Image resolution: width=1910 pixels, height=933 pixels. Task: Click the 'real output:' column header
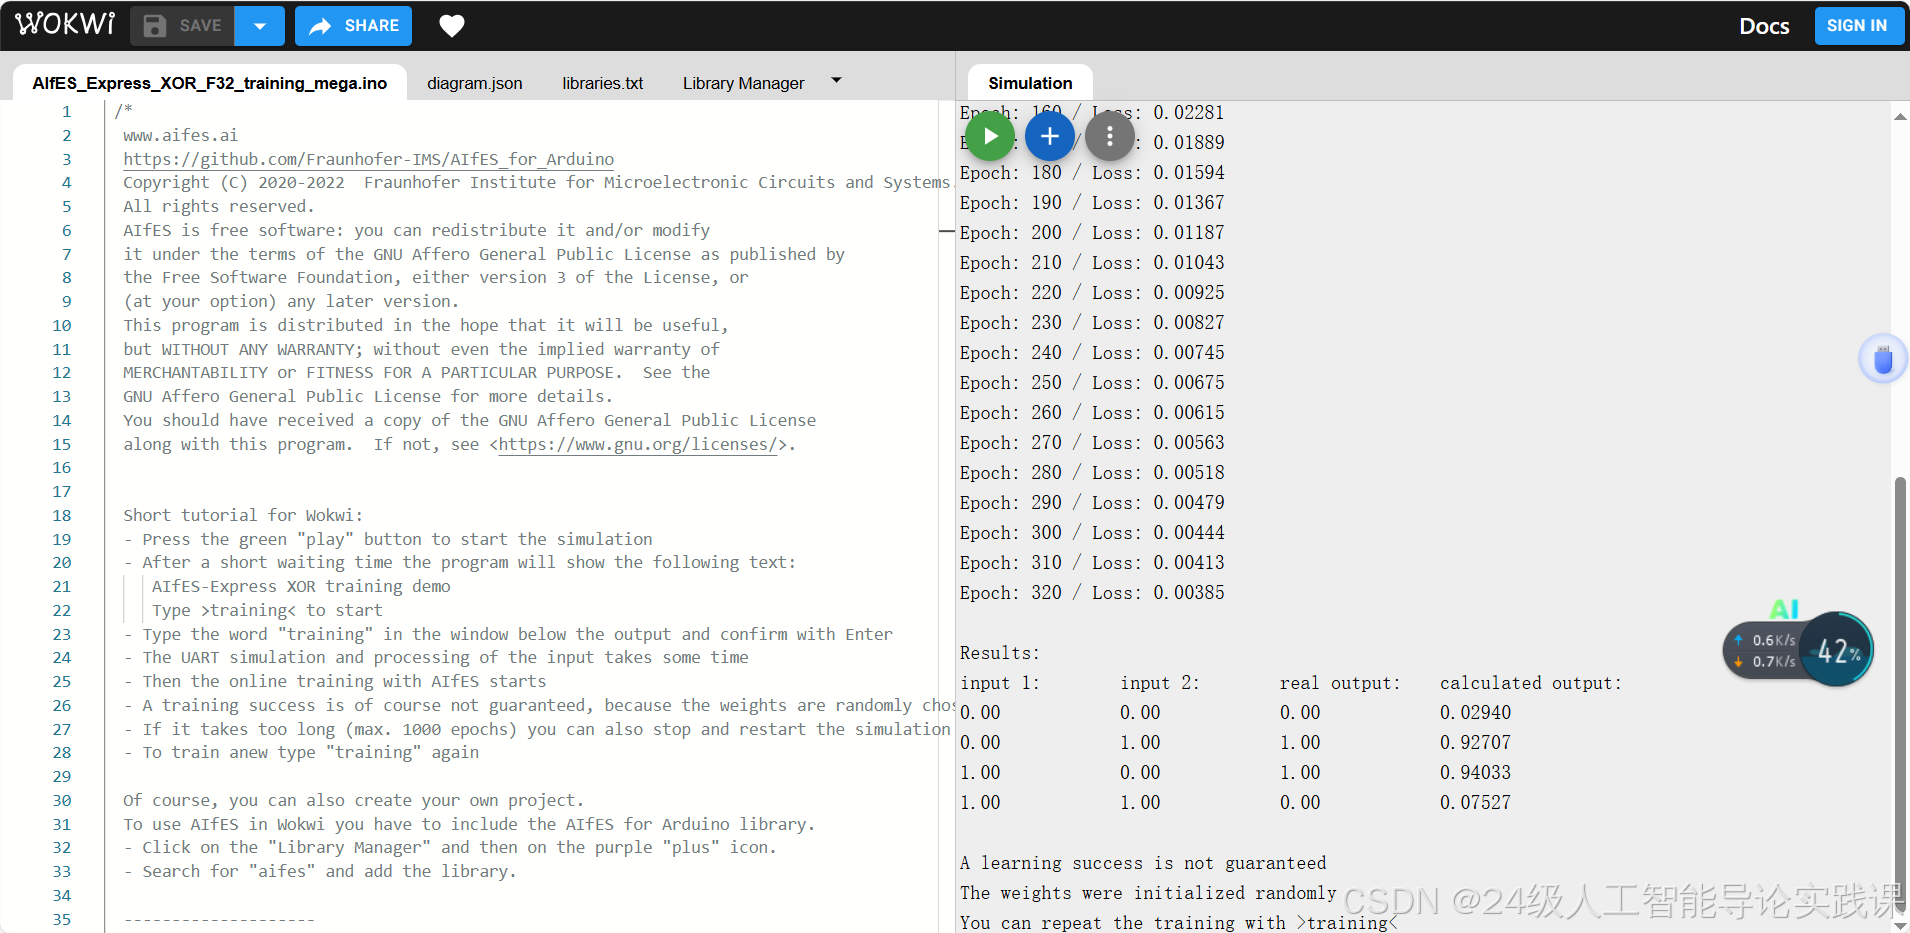click(1340, 683)
